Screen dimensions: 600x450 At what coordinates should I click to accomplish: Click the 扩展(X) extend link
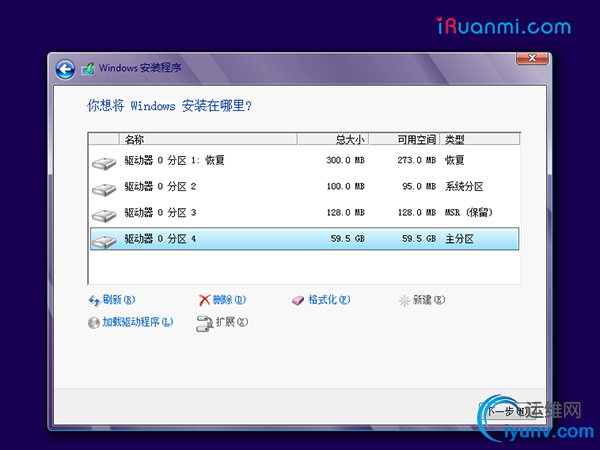click(232, 322)
